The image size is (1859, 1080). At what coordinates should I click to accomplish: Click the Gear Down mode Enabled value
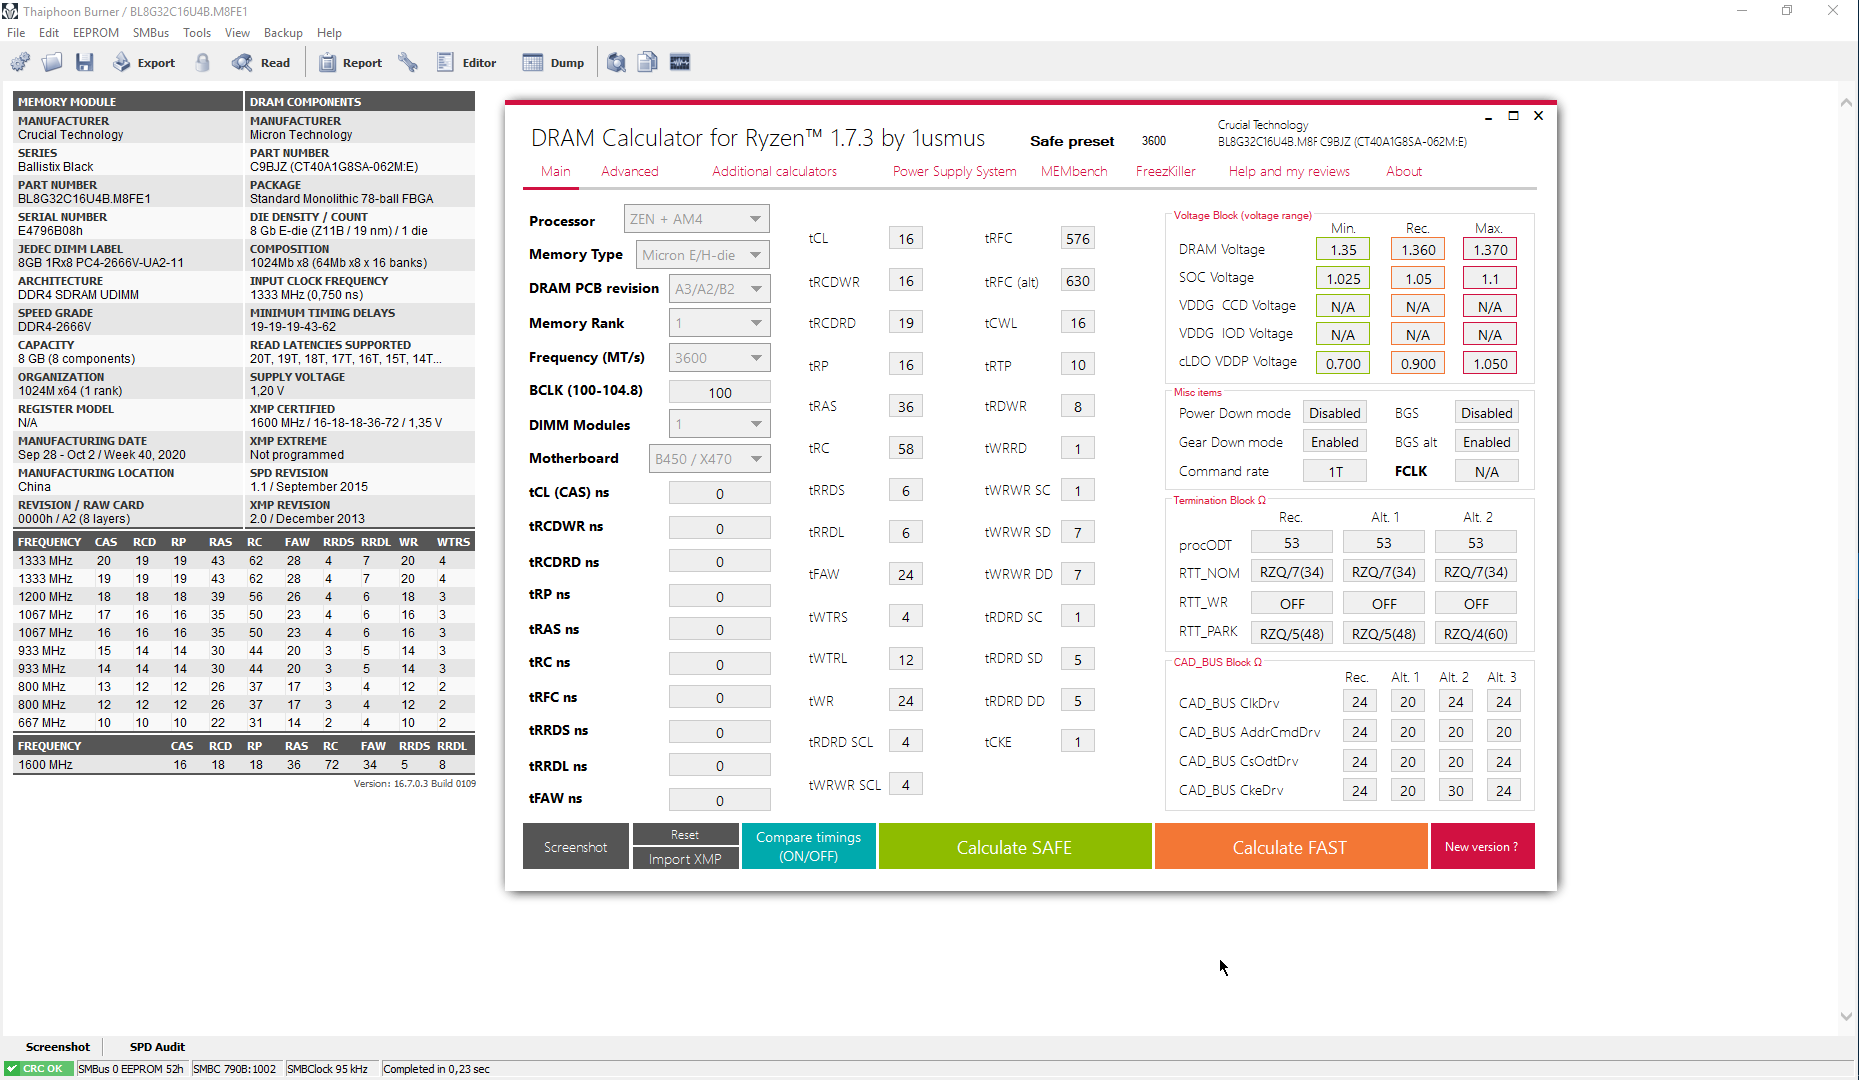1334,442
